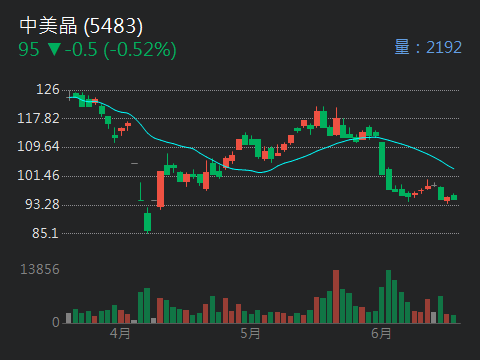This screenshot has width=480, height=360.
Task: Click the gray volume bar at chart start
Action: coord(69,318)
